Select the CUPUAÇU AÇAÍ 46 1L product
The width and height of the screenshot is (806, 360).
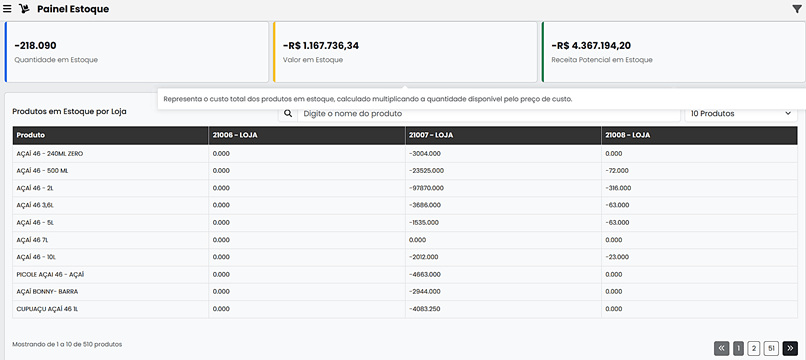(x=47, y=309)
